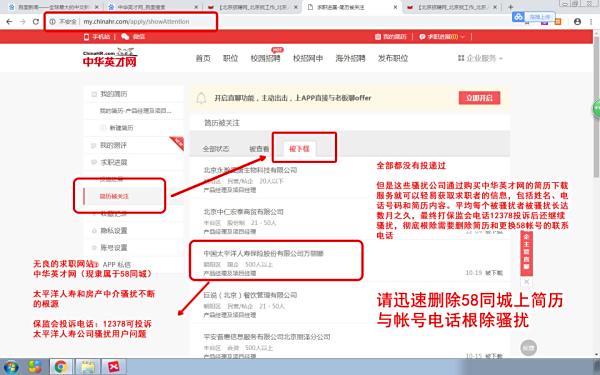Open the folder icon in the taskbar
This screenshot has height=375, width=600.
(88, 367)
